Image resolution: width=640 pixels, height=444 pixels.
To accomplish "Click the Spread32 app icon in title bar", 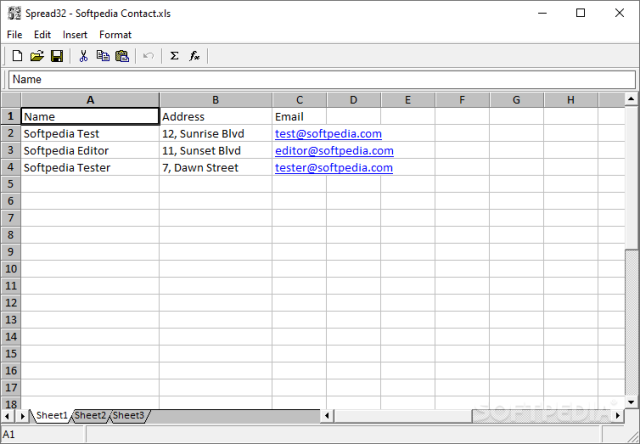I will 14,13.
